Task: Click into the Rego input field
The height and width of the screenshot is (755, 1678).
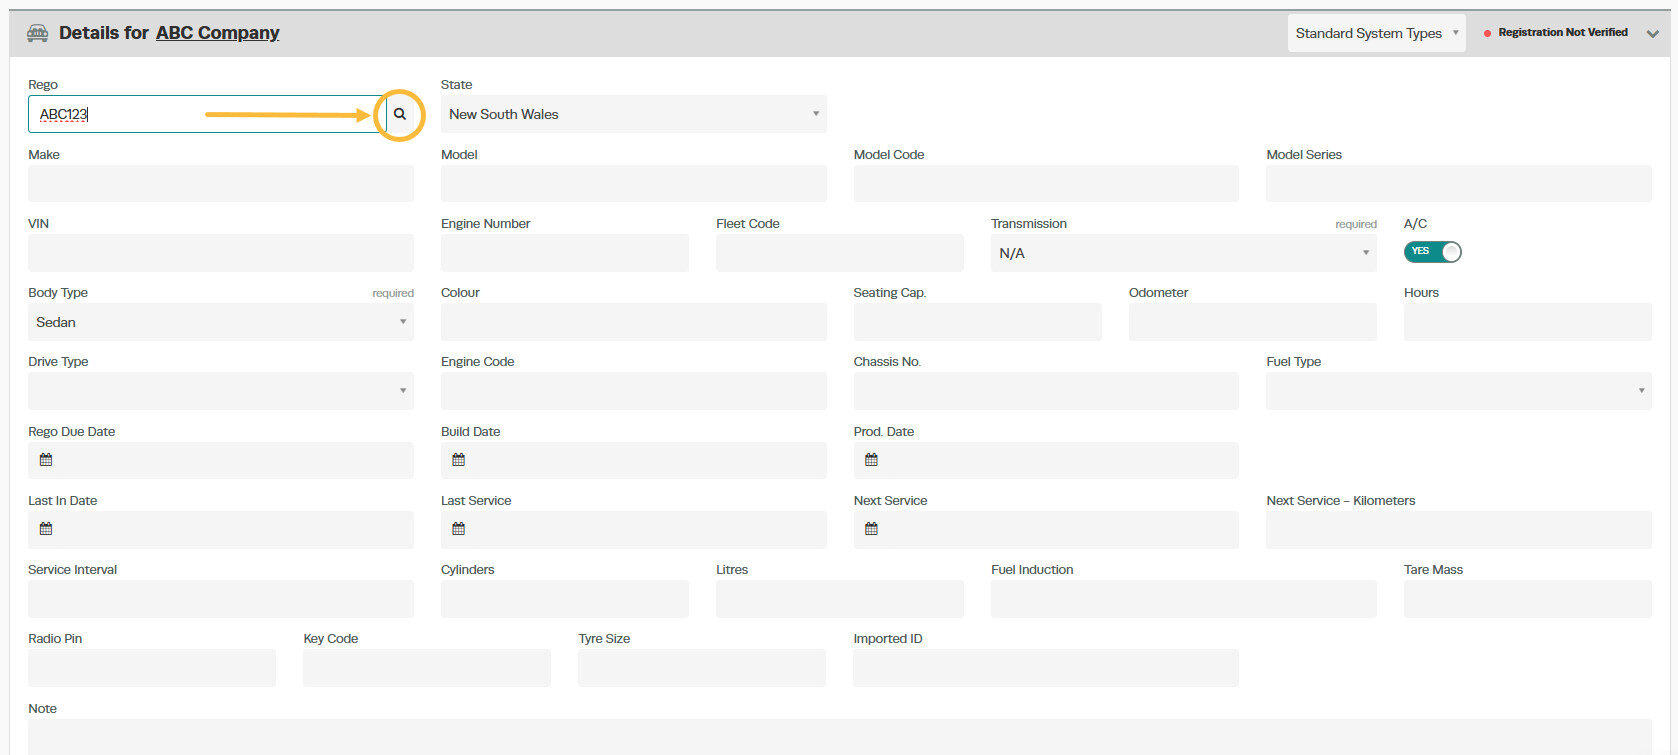Action: click(x=207, y=114)
